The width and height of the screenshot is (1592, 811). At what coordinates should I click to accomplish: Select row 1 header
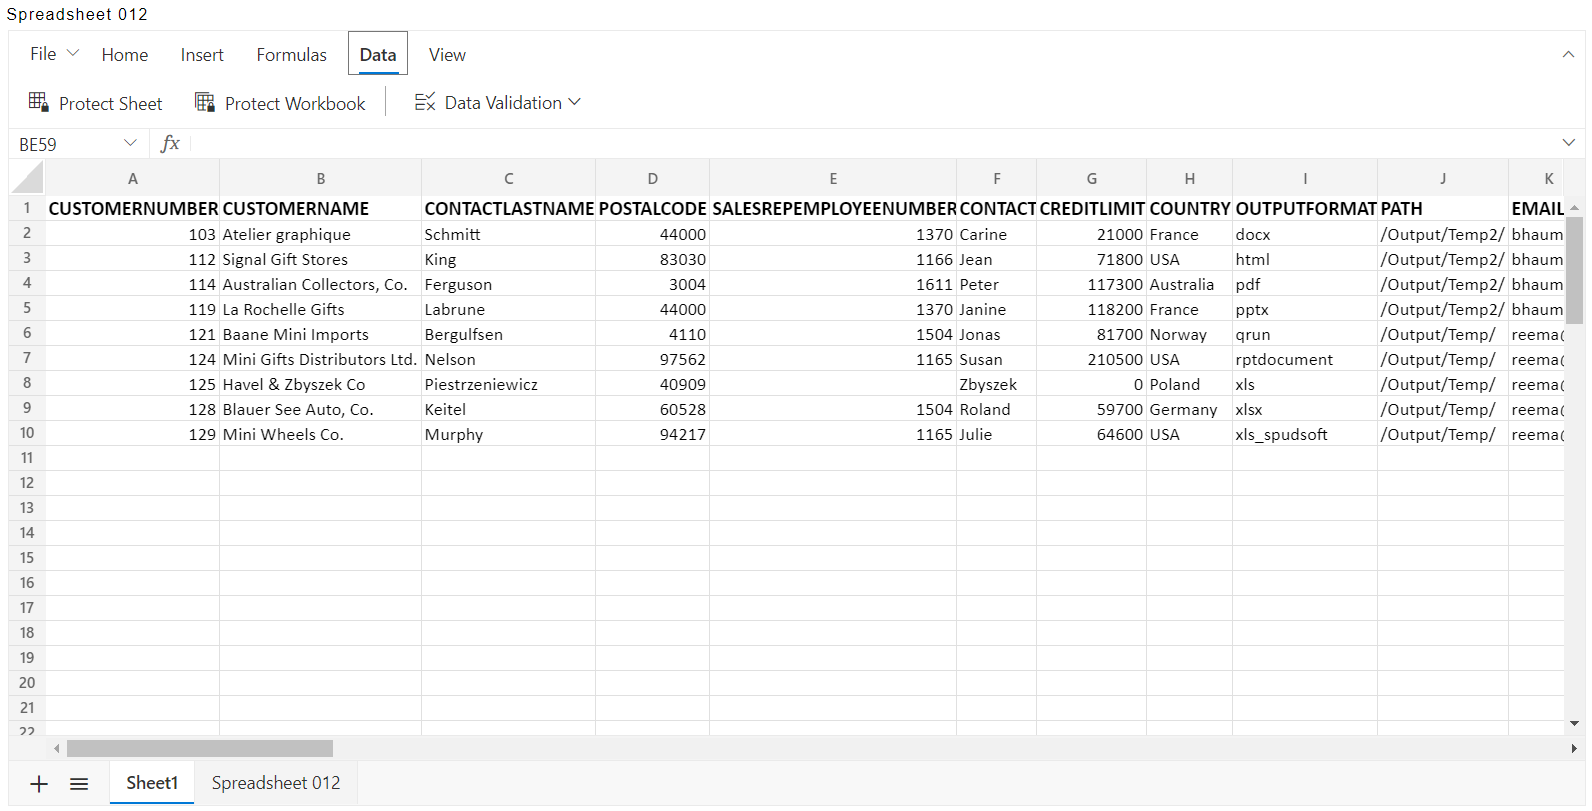27,208
